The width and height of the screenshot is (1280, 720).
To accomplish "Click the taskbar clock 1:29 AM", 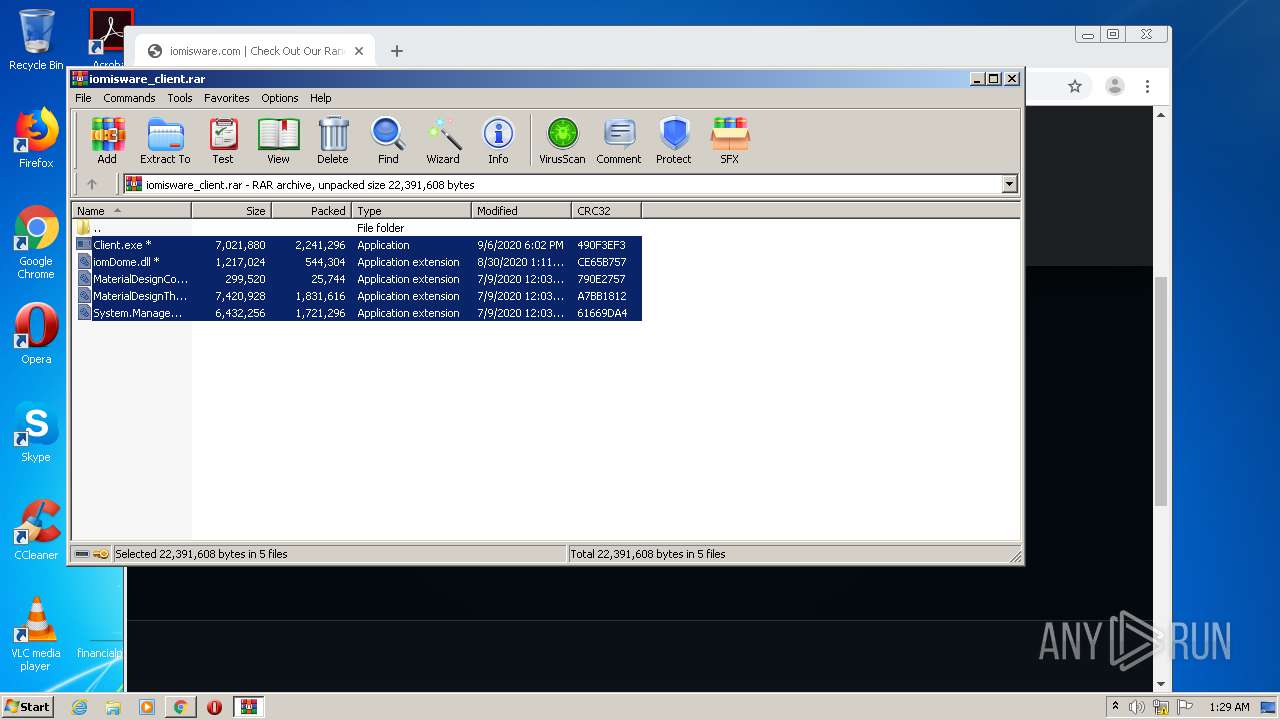I will [x=1229, y=707].
